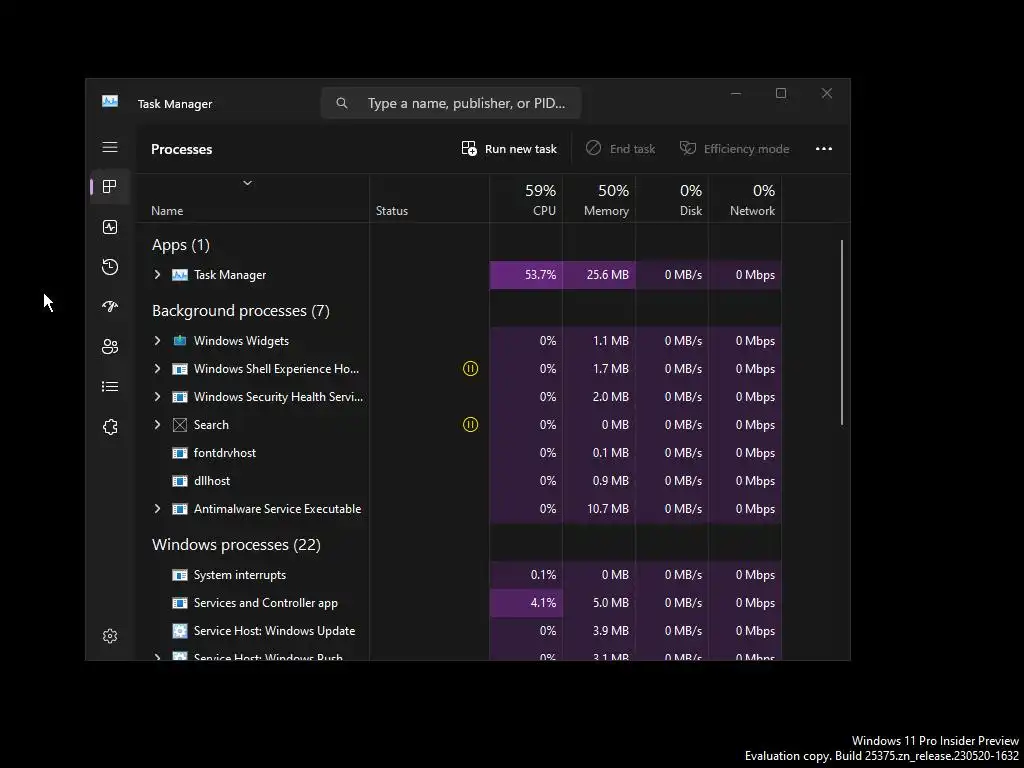Click the System interrupts process icon
The width and height of the screenshot is (1024, 768).
point(180,575)
